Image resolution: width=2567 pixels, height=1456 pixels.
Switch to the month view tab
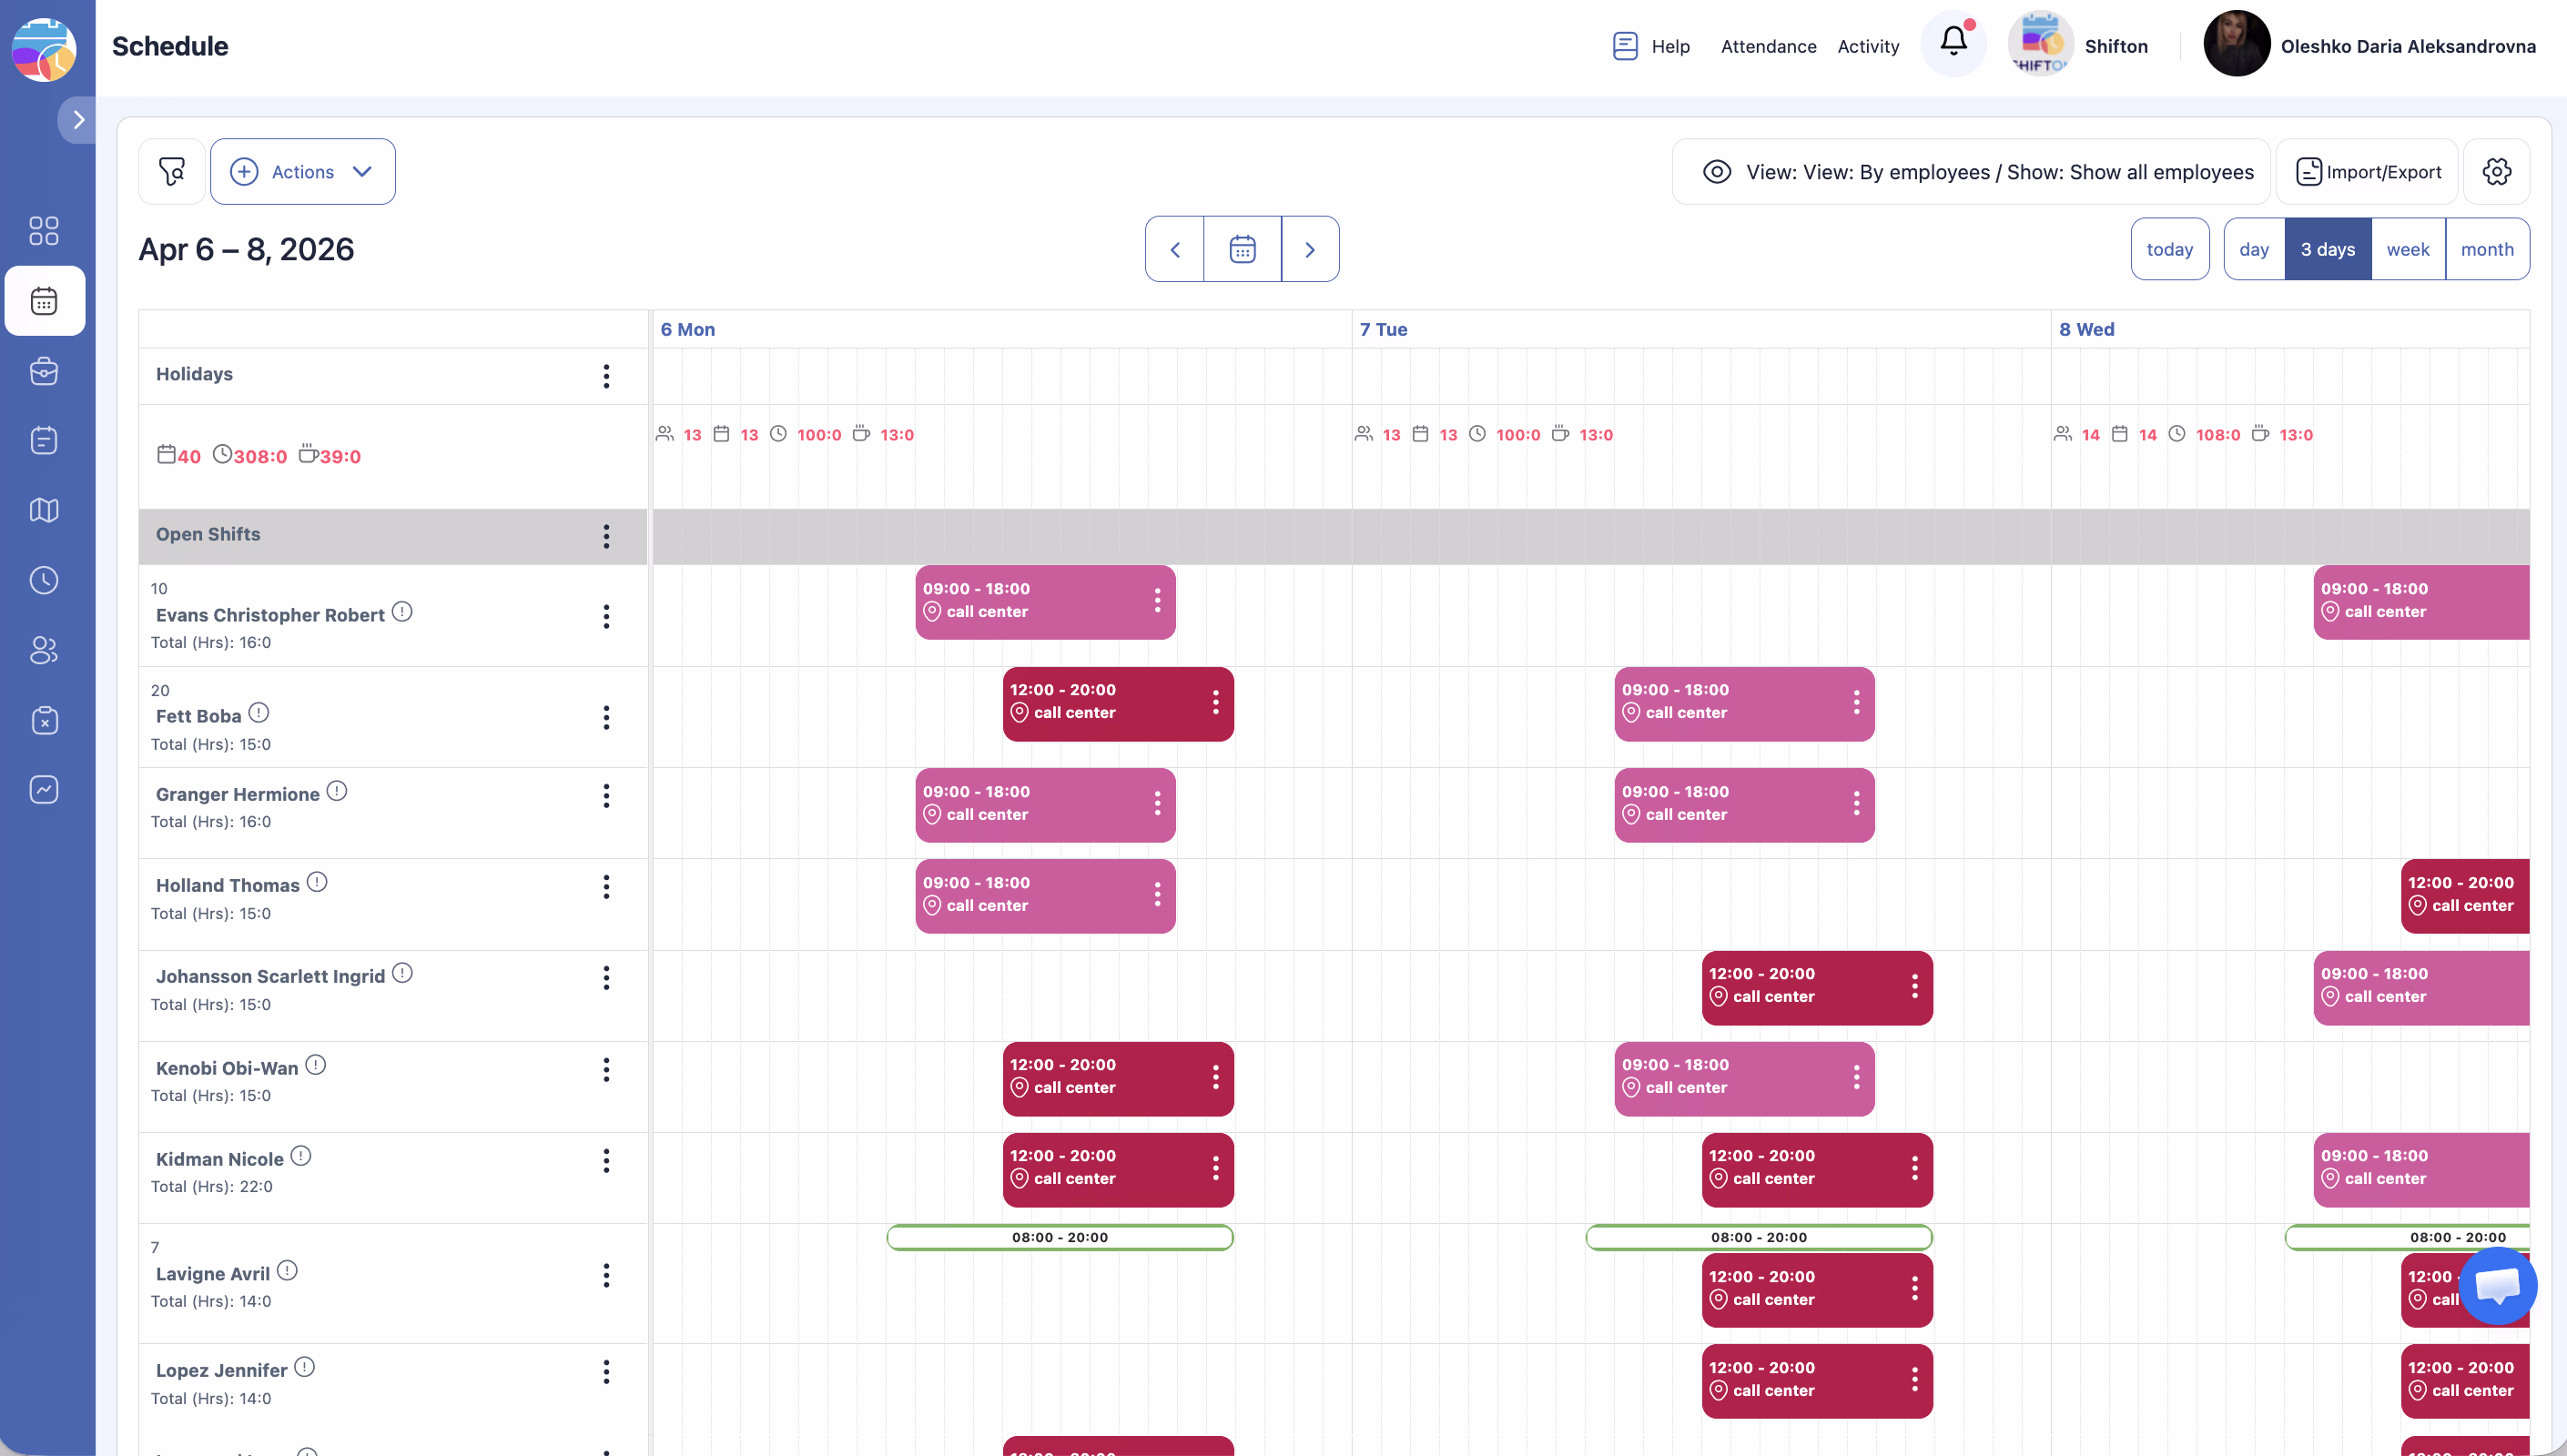(x=2487, y=249)
